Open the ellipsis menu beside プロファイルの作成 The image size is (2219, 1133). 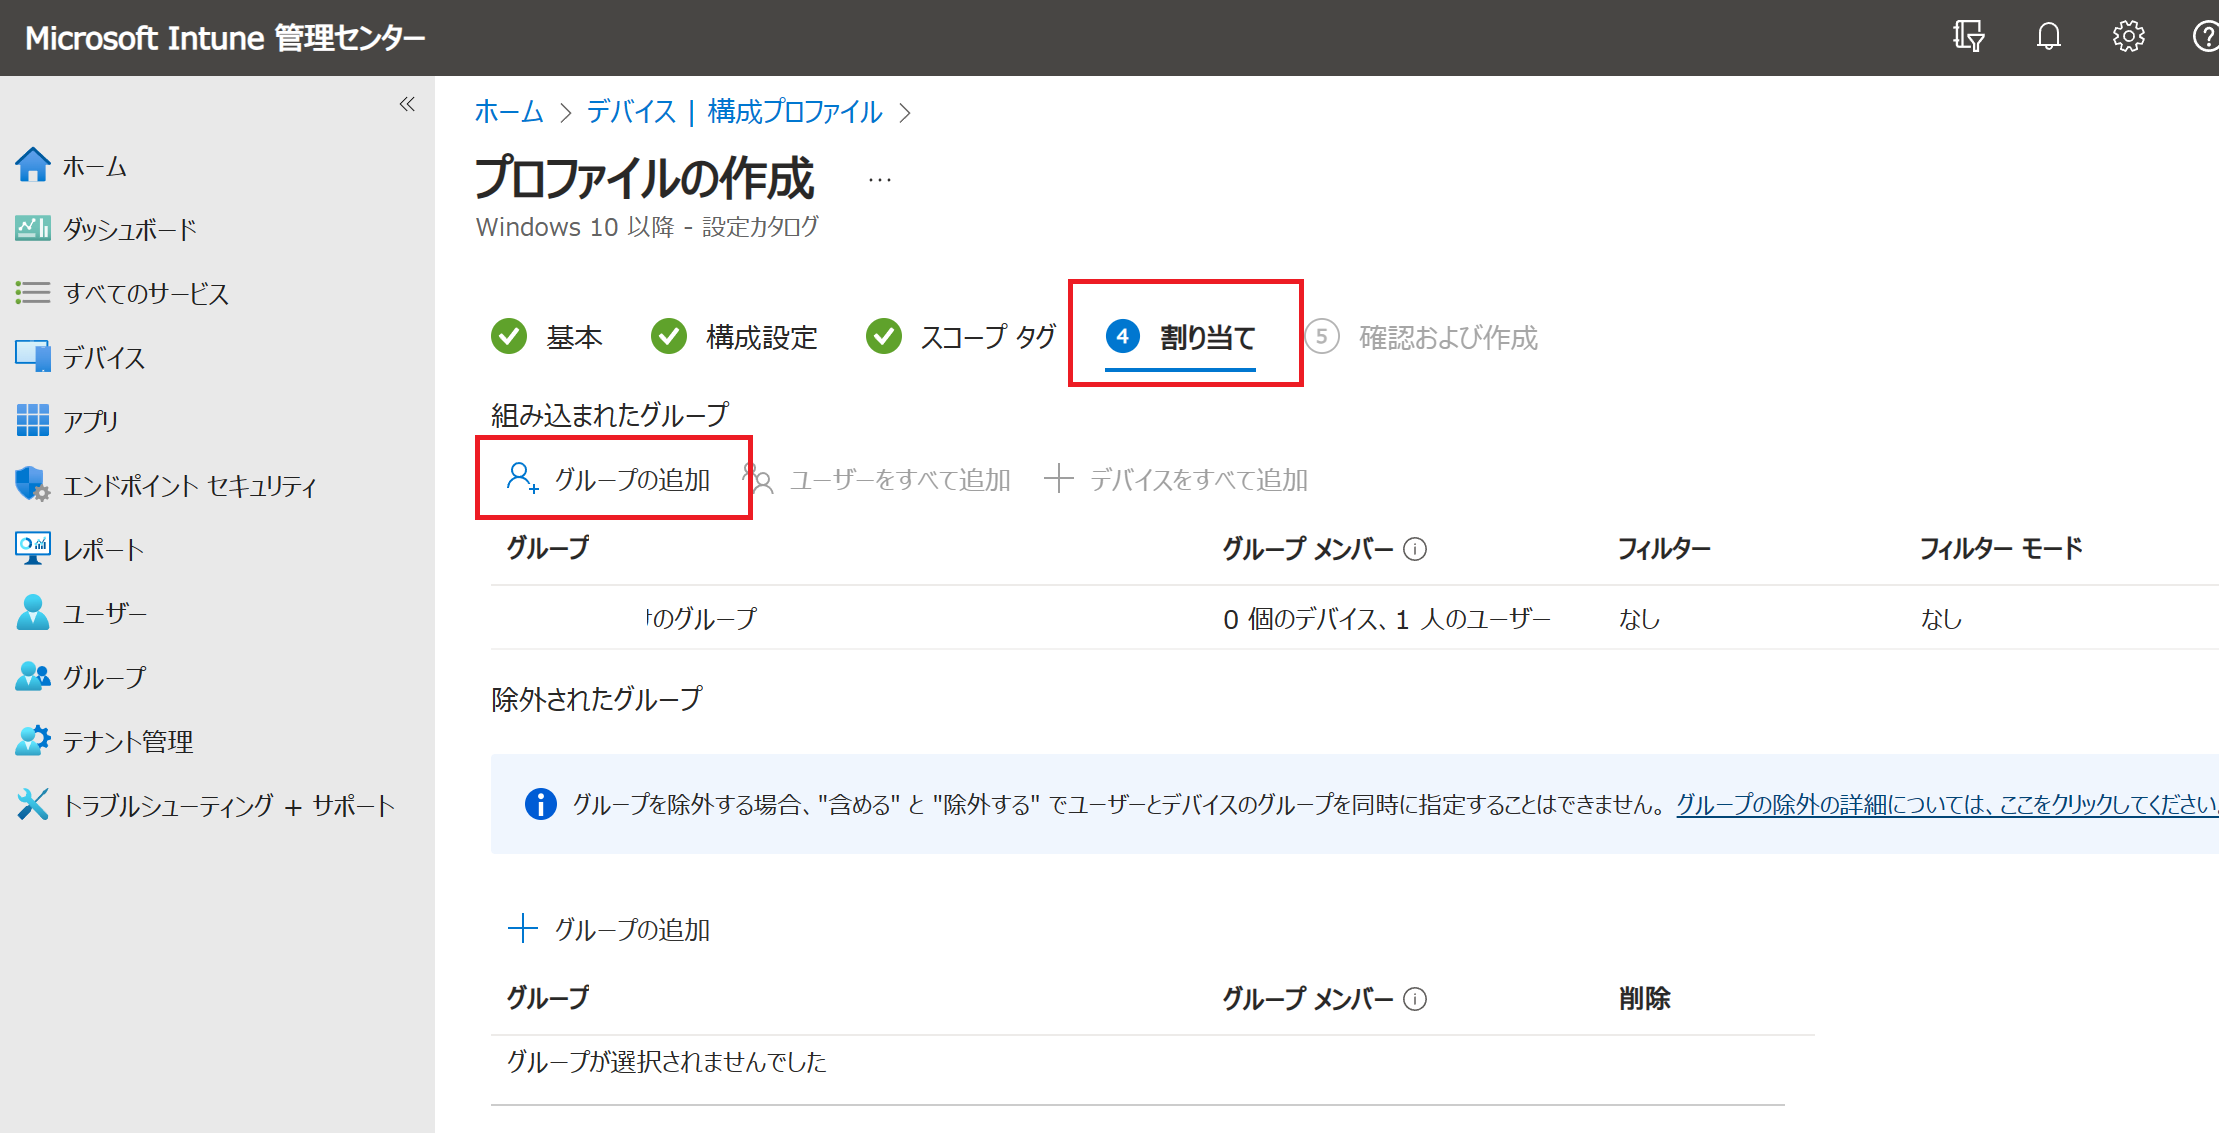click(x=879, y=180)
